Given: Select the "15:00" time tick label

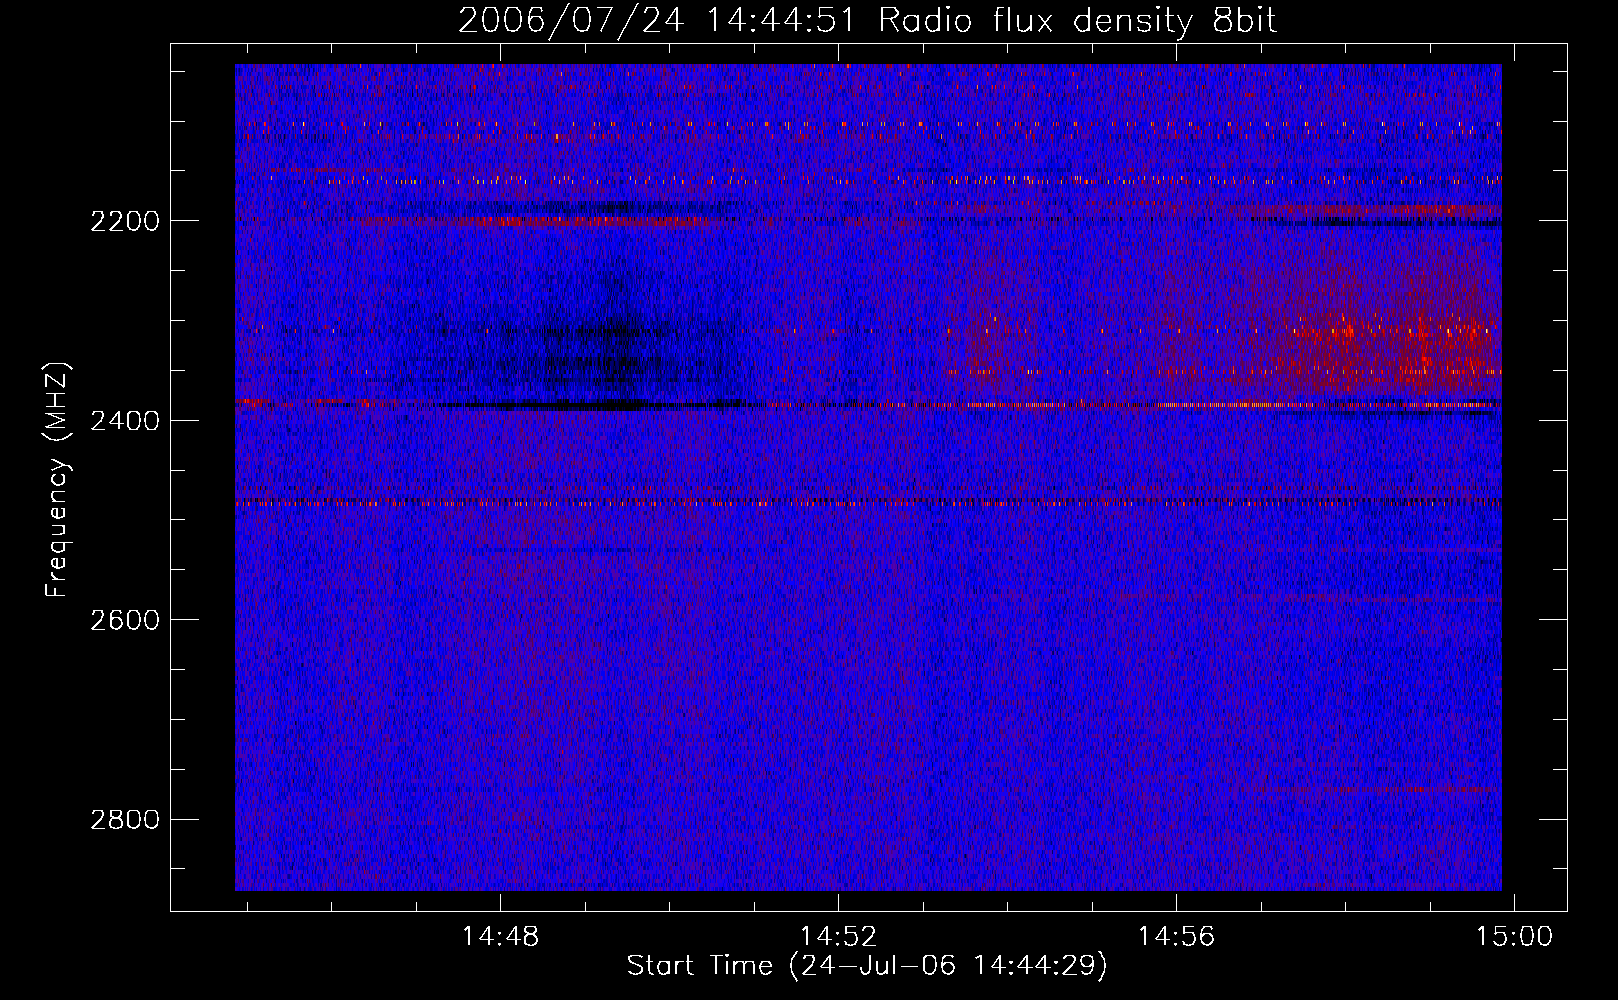Looking at the screenshot, I should 1514,937.
